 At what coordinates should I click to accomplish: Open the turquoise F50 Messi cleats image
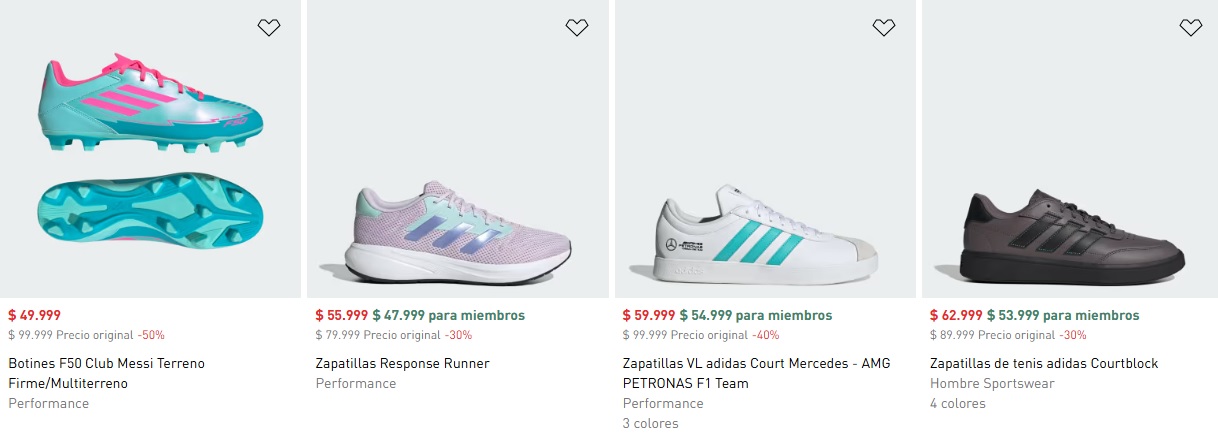click(x=150, y=150)
